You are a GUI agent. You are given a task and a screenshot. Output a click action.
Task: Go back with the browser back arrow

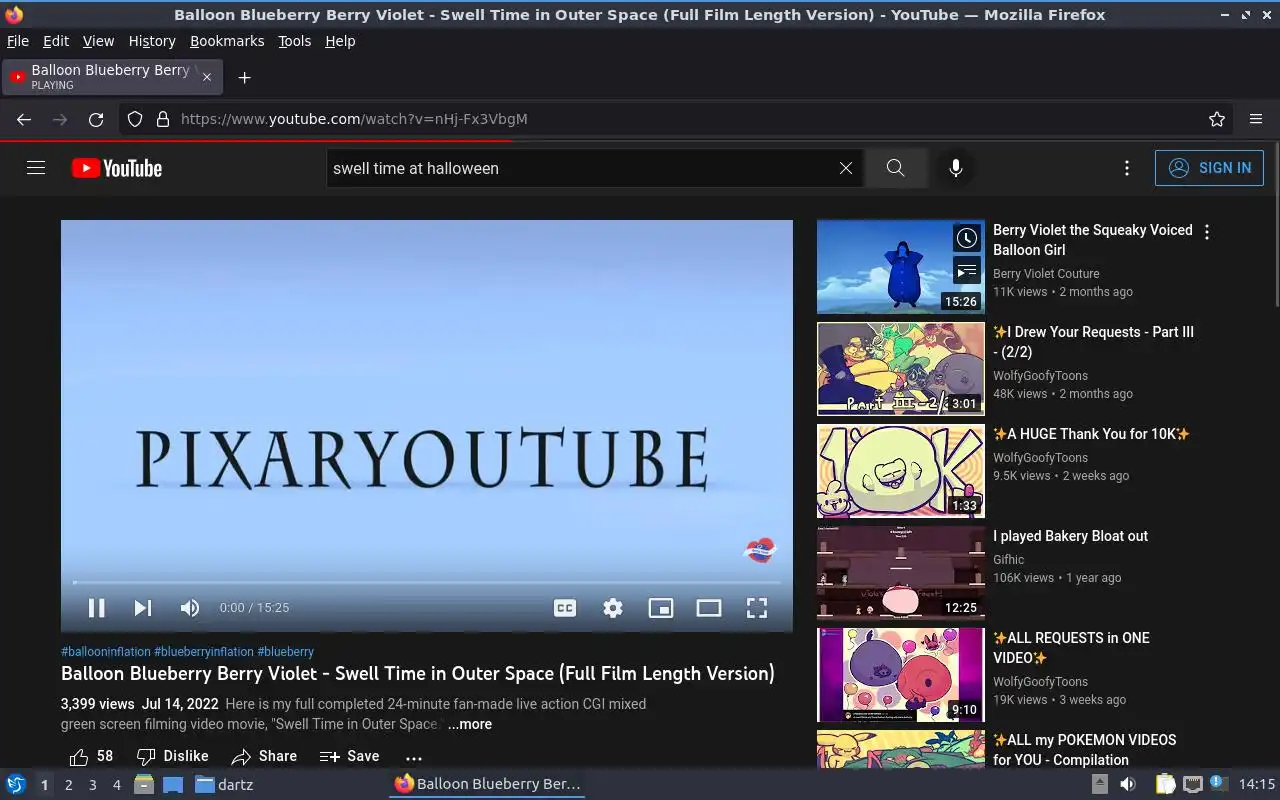click(x=24, y=119)
